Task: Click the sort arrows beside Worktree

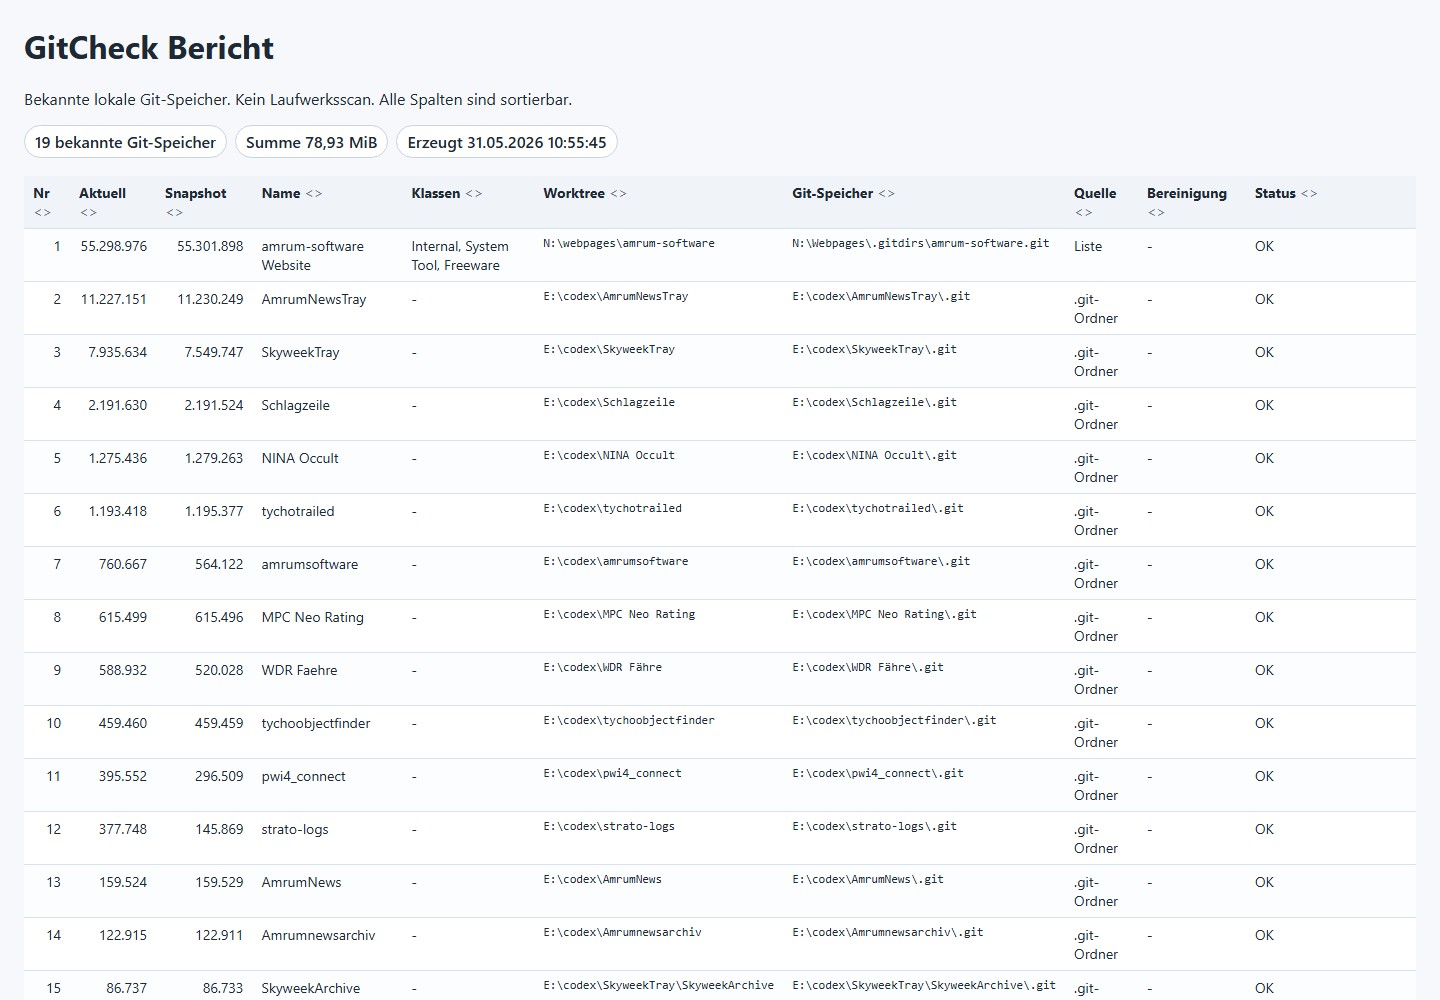Action: pyautogui.click(x=619, y=194)
